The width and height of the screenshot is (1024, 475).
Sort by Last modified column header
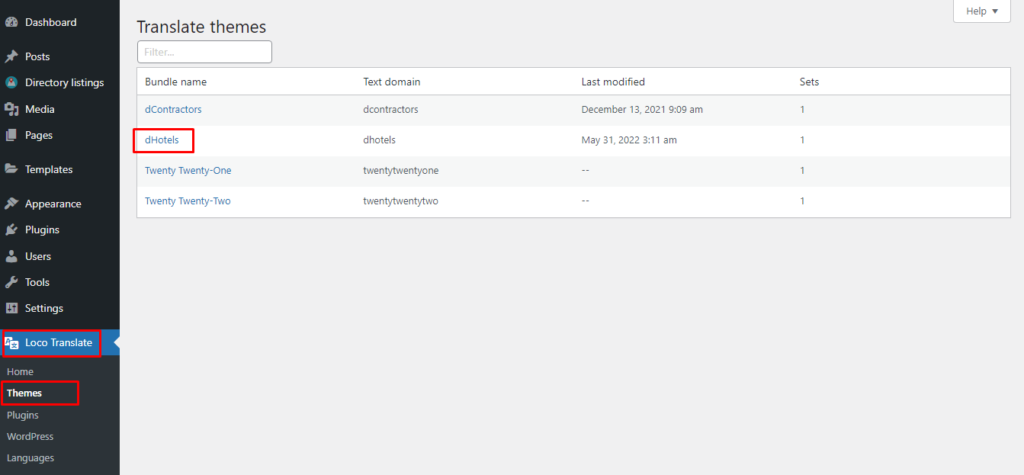[612, 82]
